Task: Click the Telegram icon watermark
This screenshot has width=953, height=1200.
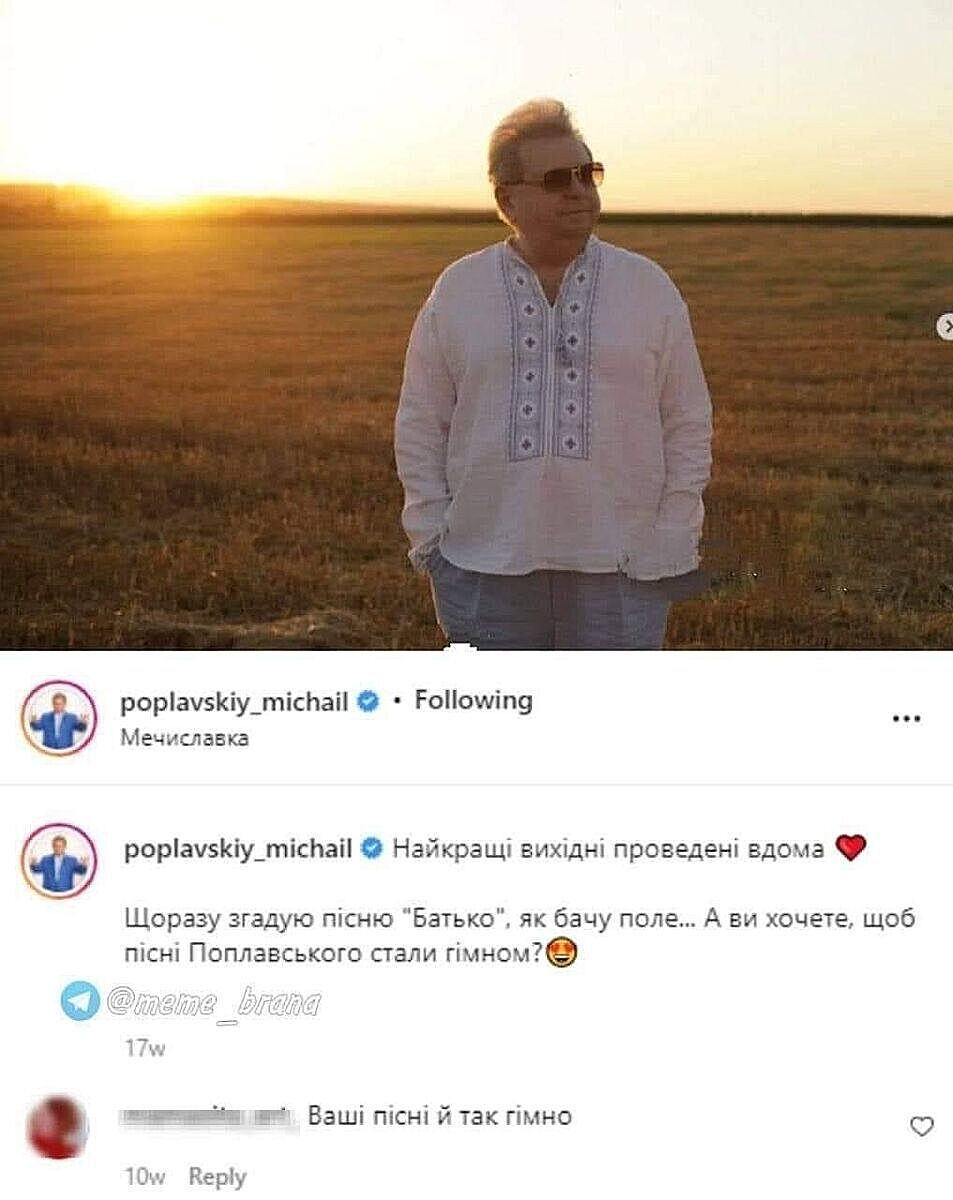Action: click(80, 1001)
